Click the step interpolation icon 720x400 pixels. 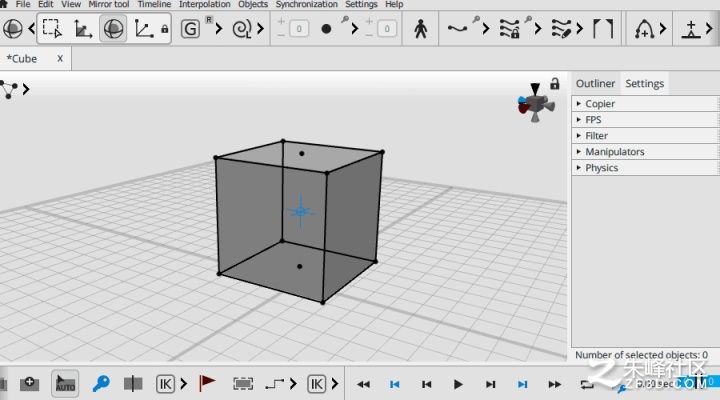tap(275, 383)
